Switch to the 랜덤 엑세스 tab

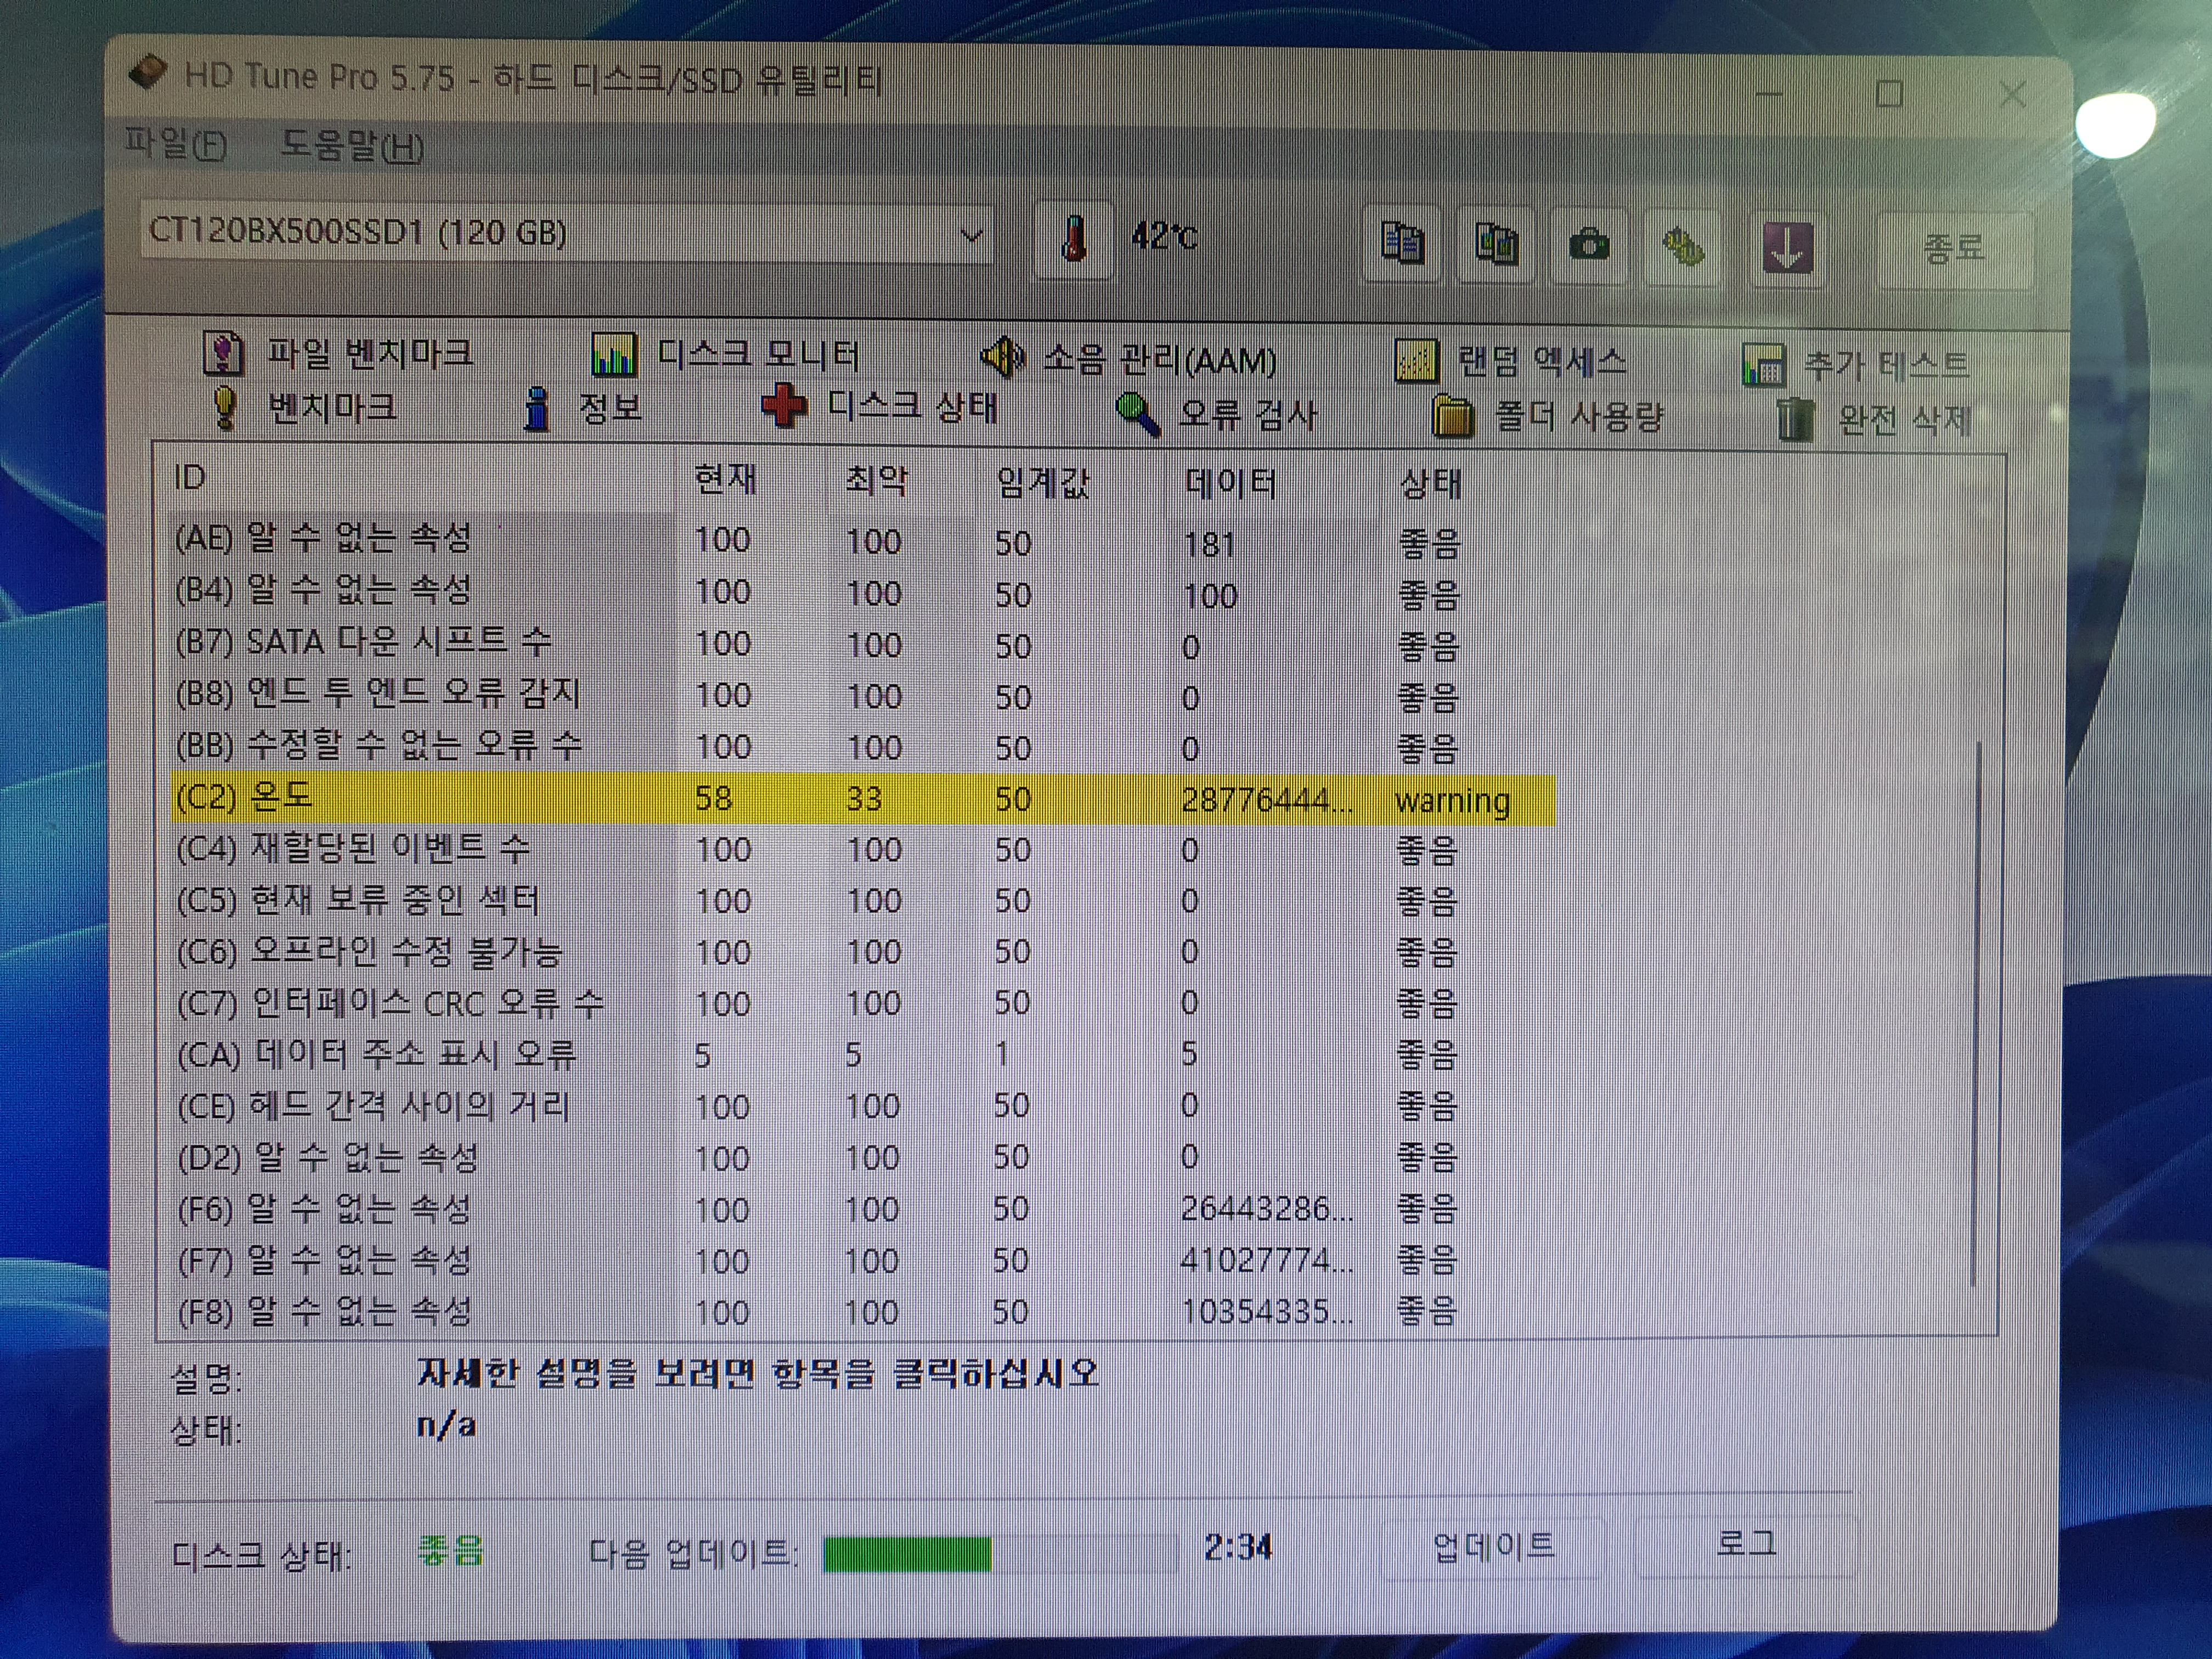[x=1511, y=361]
